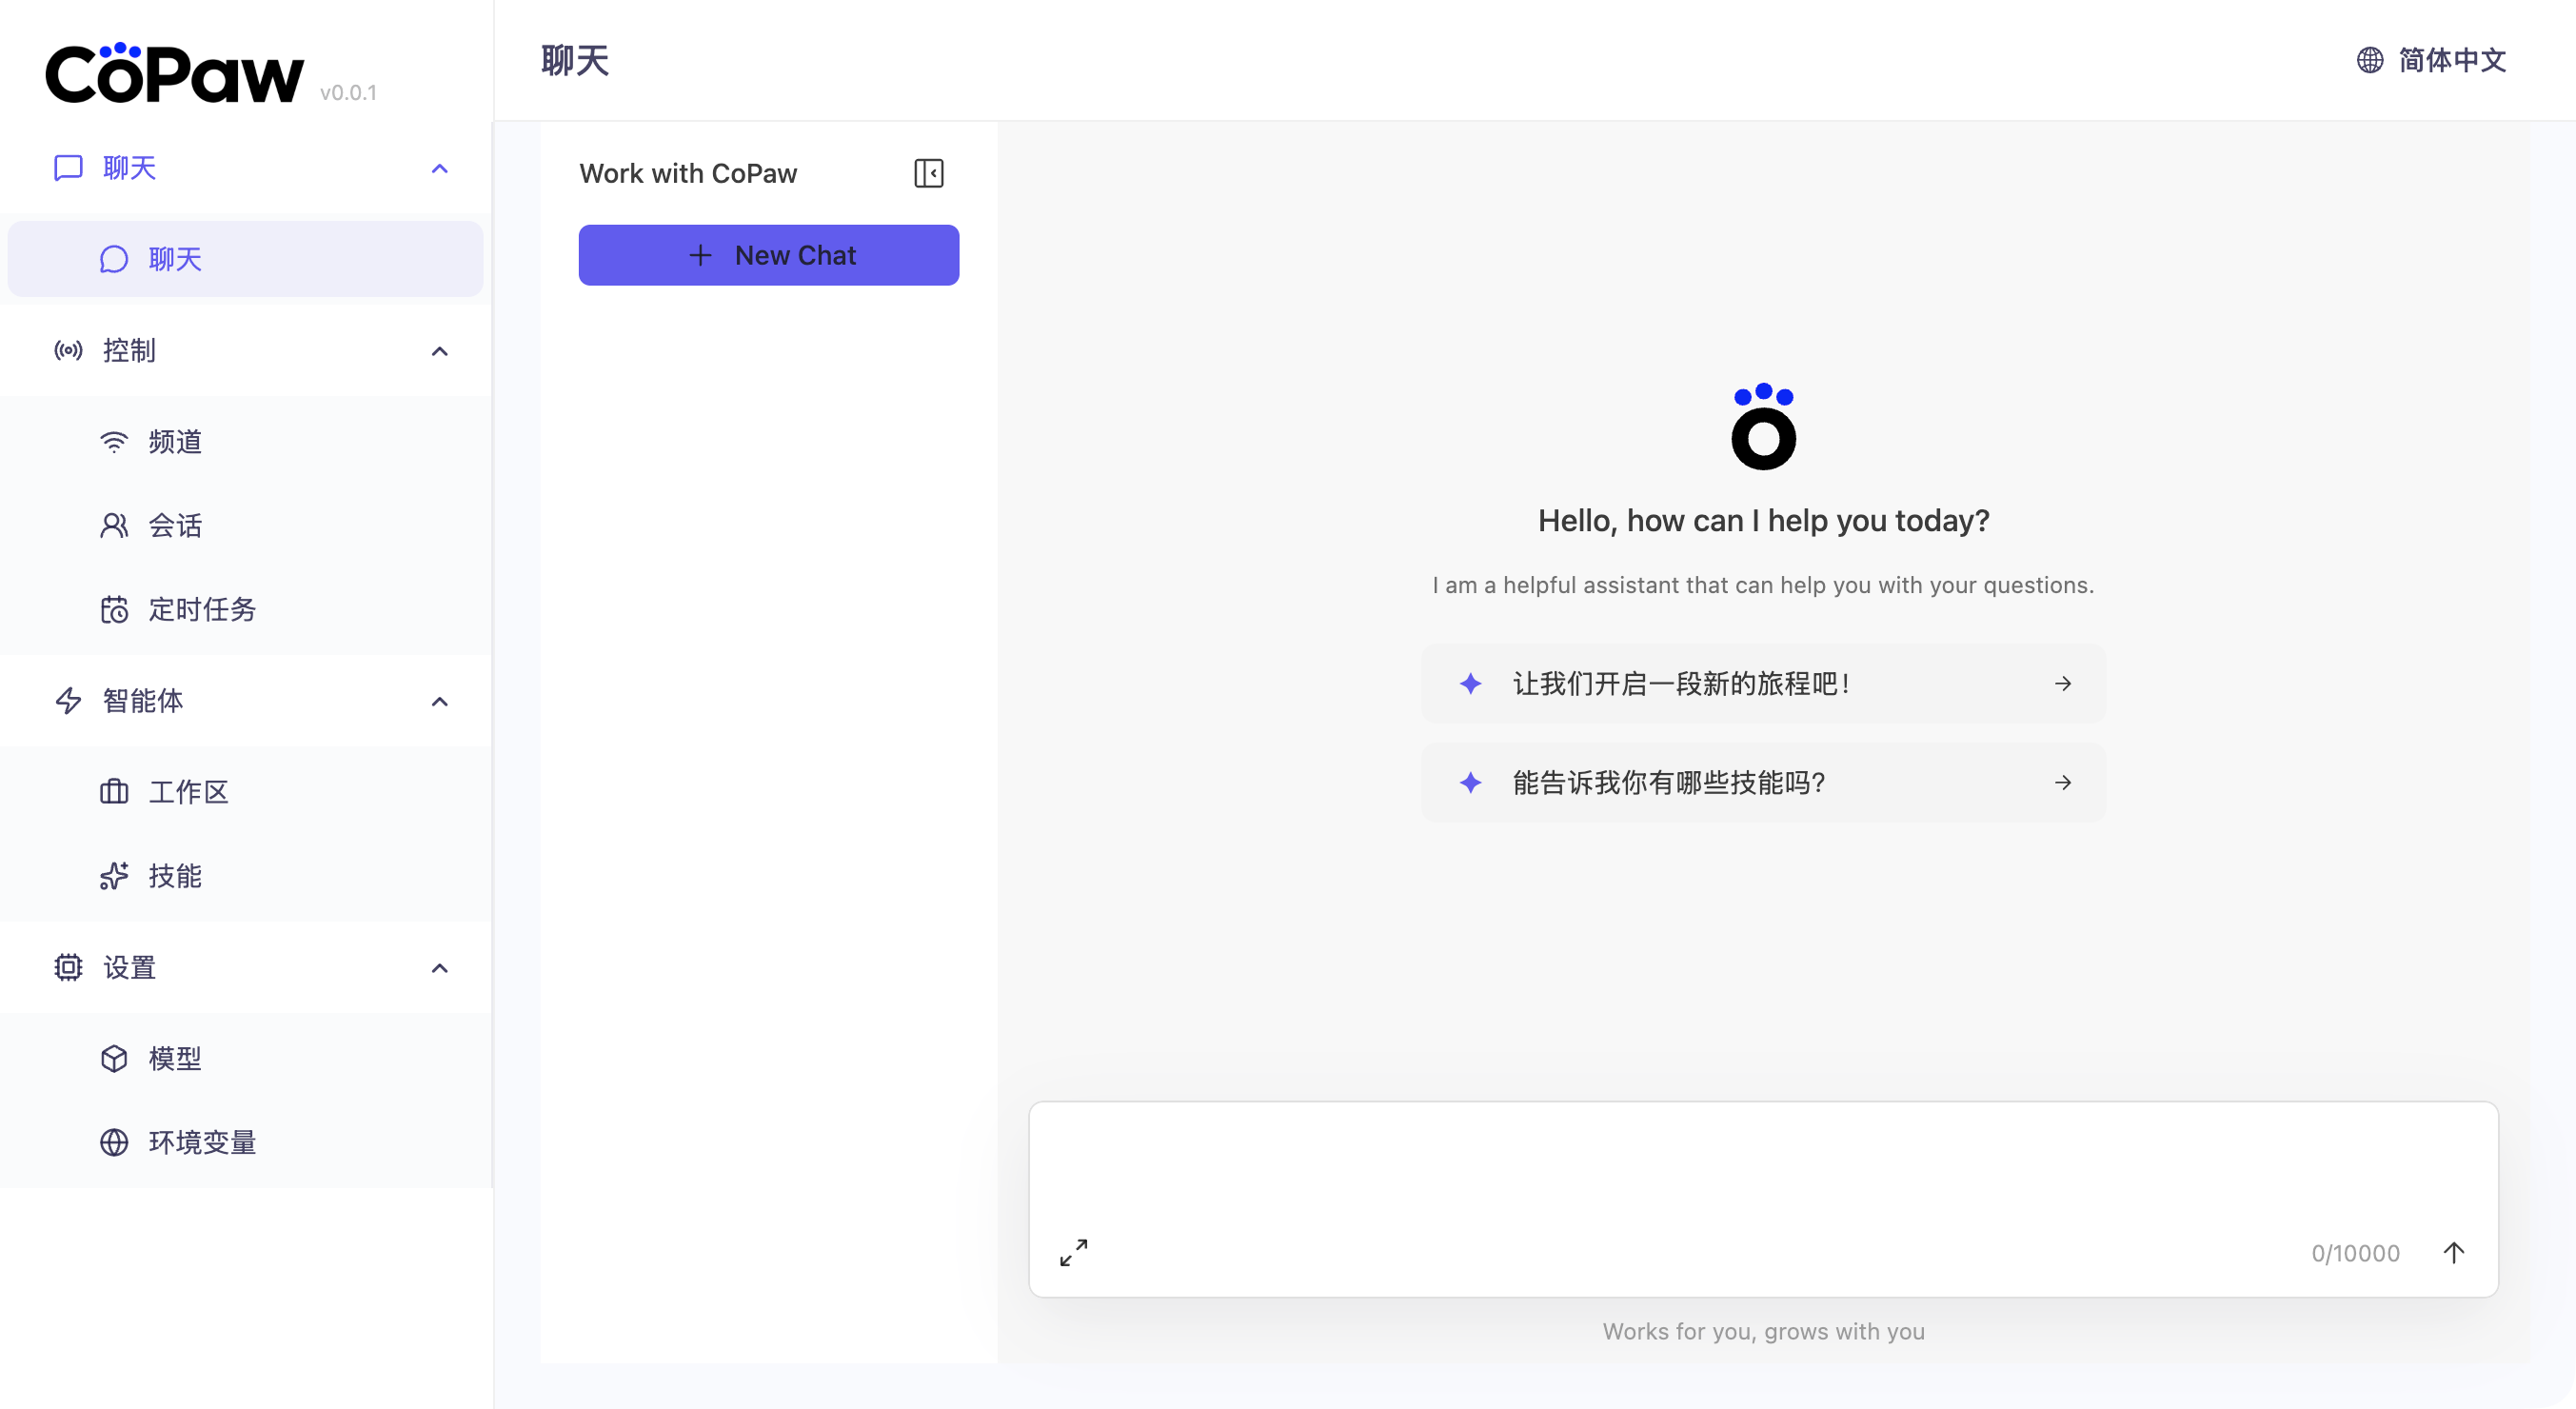The image size is (2576, 1409).
Task: Click the globe icon next to 简体中文
Action: pos(2369,59)
